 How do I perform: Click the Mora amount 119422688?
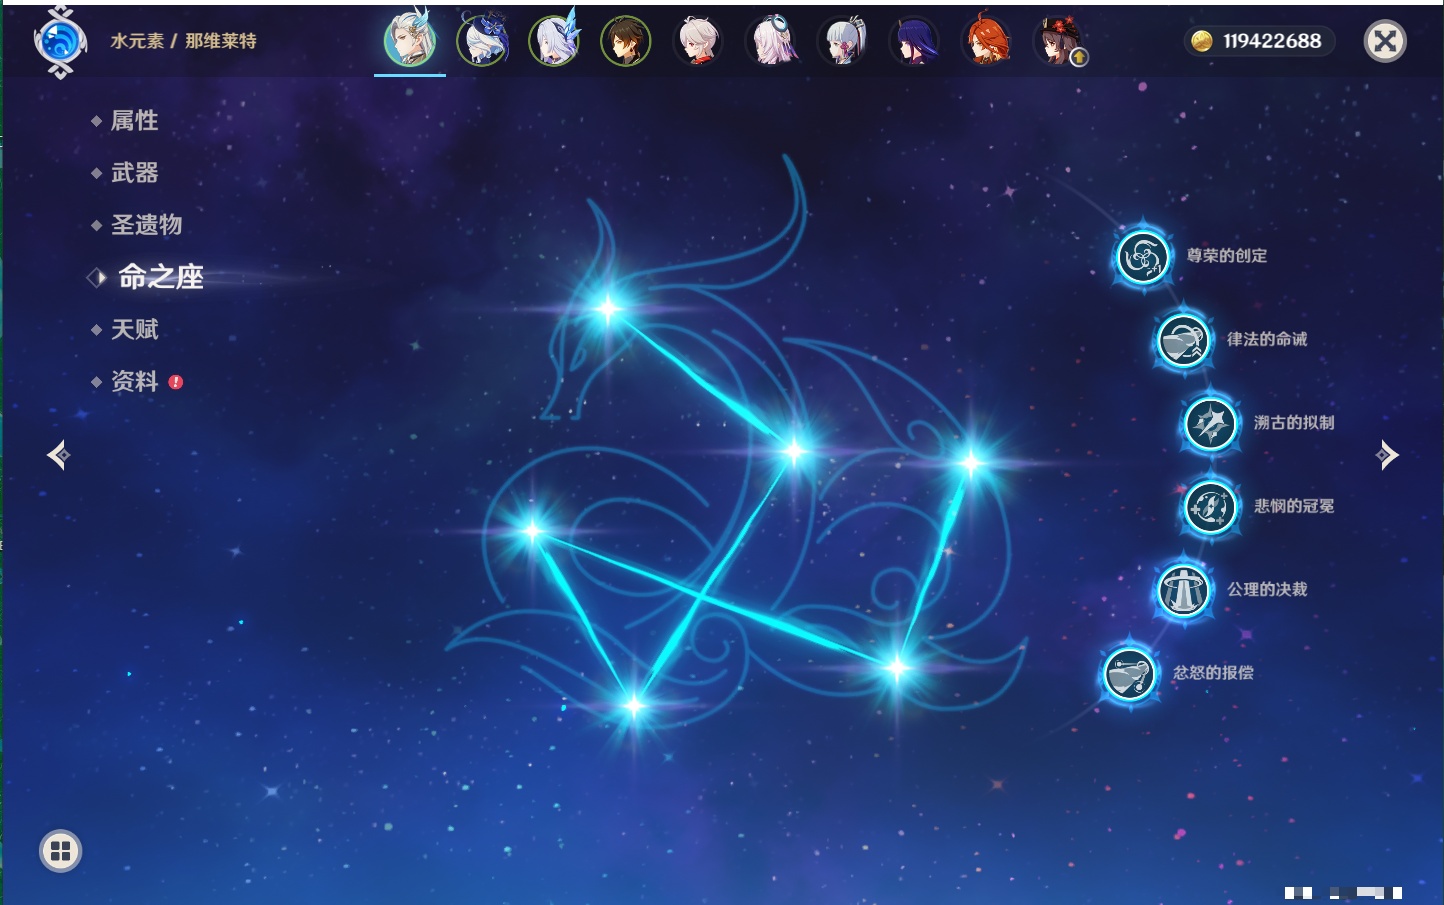[x=1272, y=41]
